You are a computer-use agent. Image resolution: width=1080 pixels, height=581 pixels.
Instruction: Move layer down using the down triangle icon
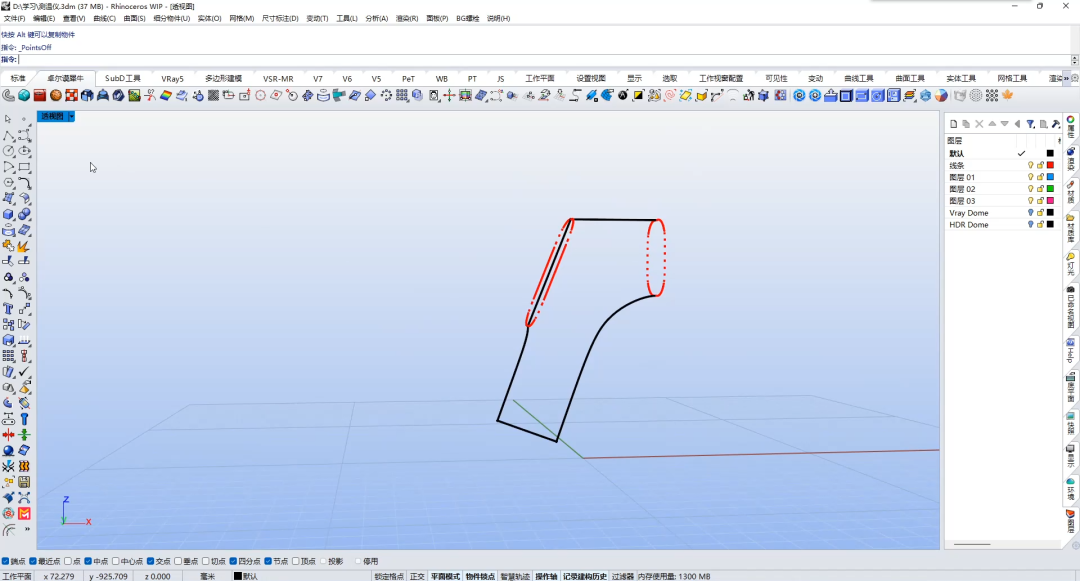pos(1004,124)
